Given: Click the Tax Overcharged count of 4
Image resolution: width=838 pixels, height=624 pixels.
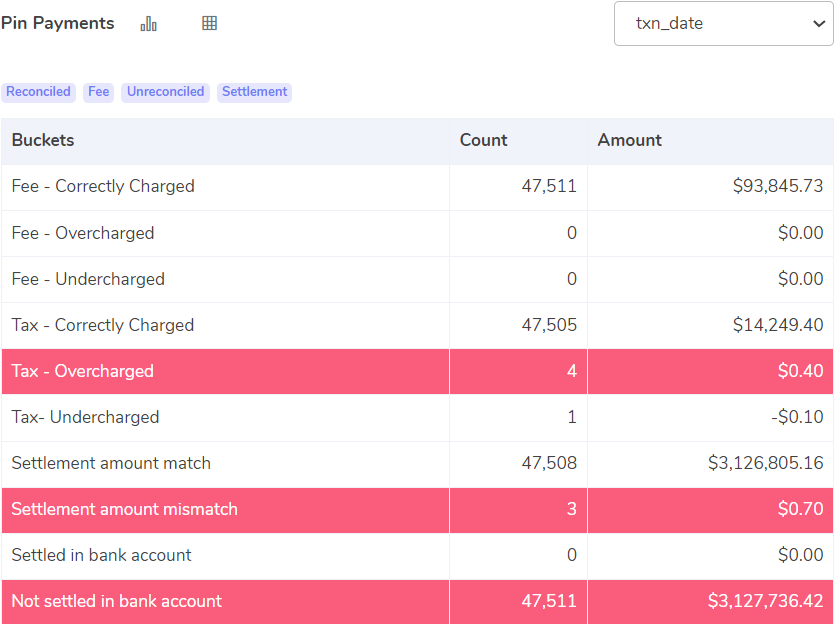Looking at the screenshot, I should [572, 371].
